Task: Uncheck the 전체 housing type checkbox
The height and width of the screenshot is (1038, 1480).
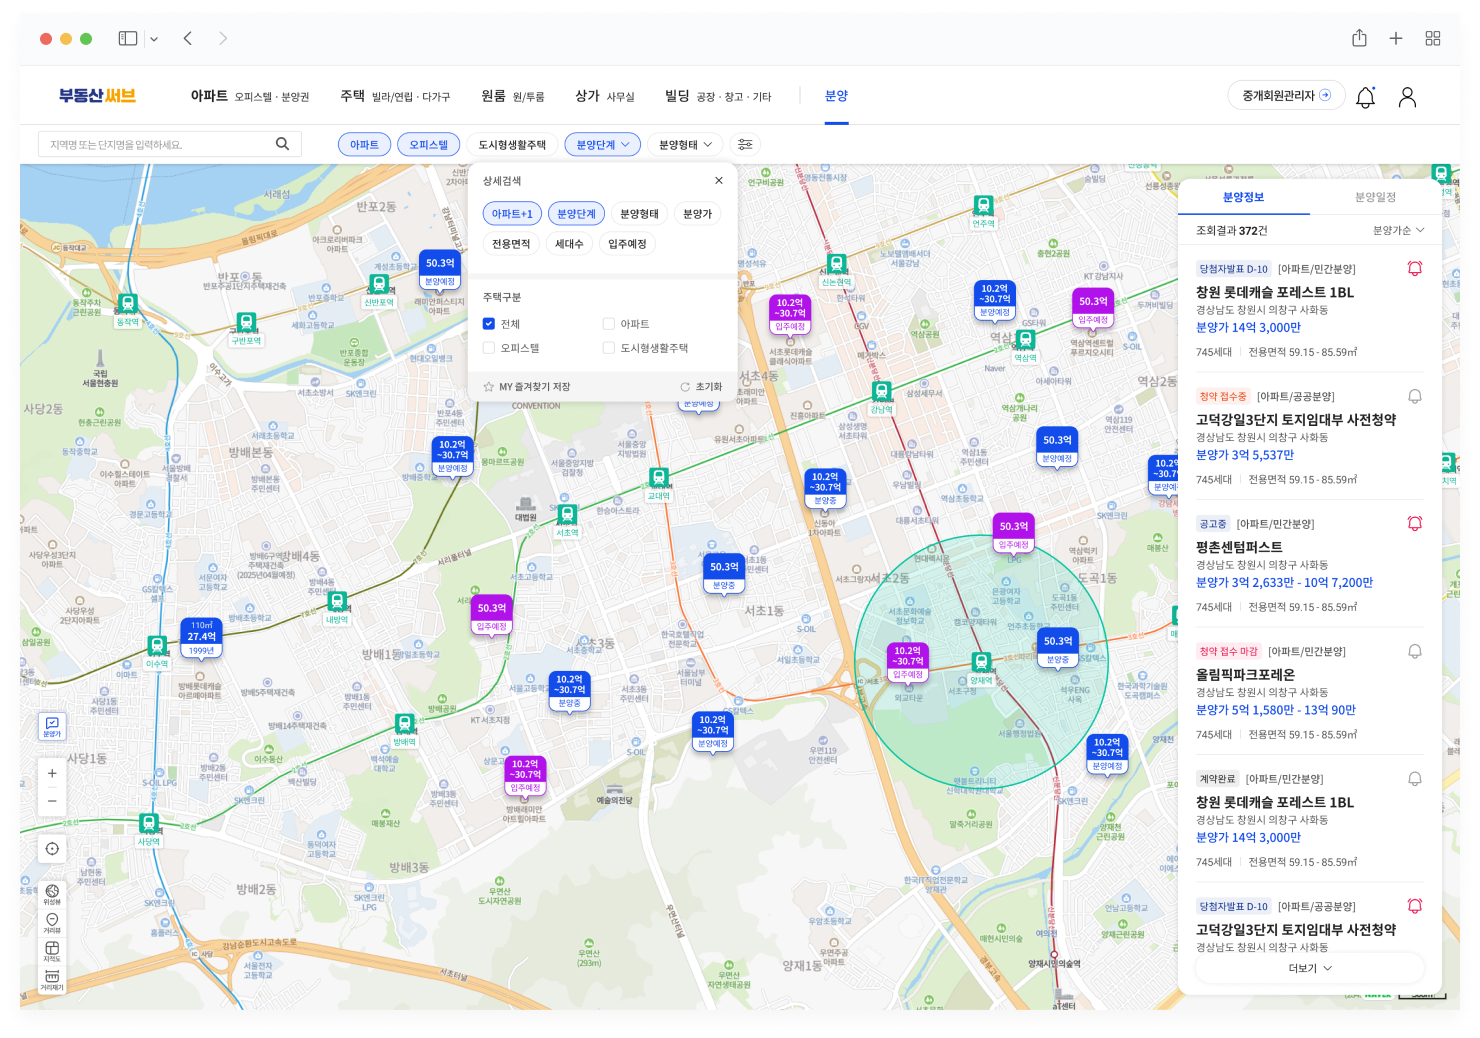Action: pos(489,323)
